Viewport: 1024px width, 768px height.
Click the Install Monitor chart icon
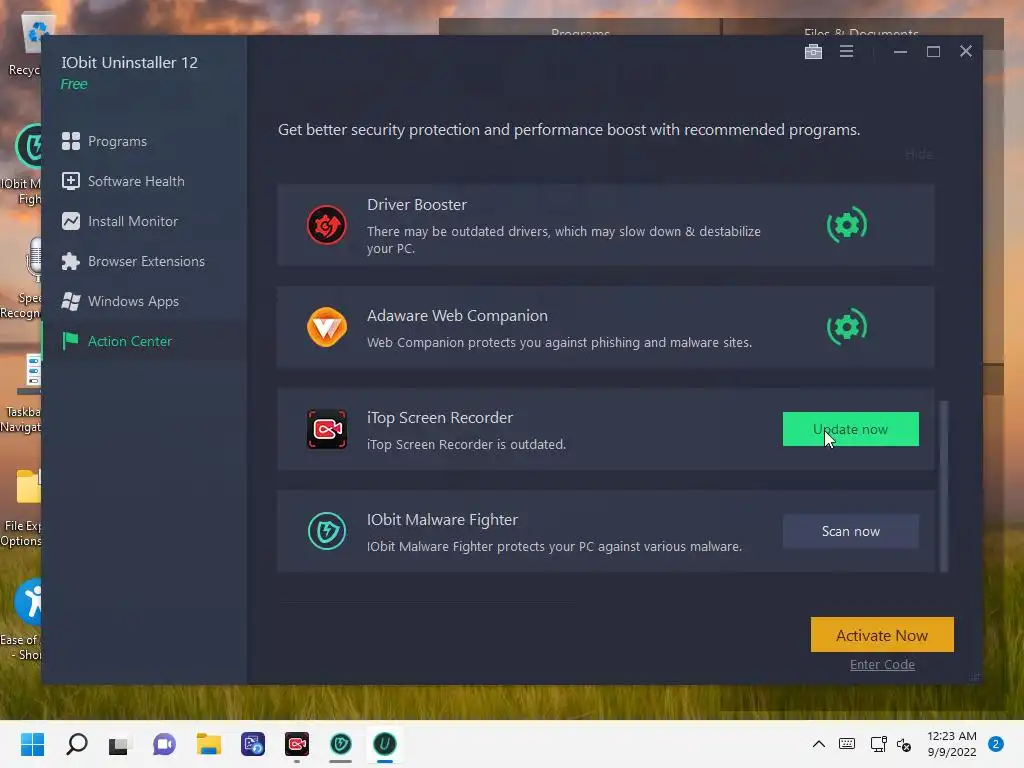71,221
